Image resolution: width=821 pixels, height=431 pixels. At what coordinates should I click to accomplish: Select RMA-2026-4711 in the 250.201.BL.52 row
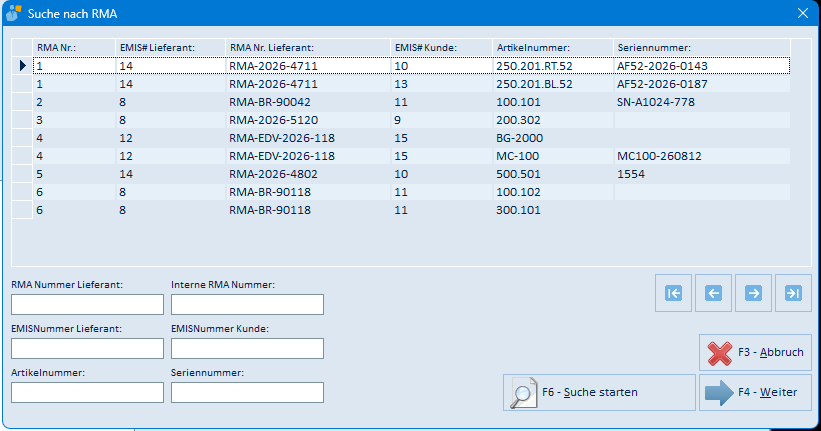308,84
